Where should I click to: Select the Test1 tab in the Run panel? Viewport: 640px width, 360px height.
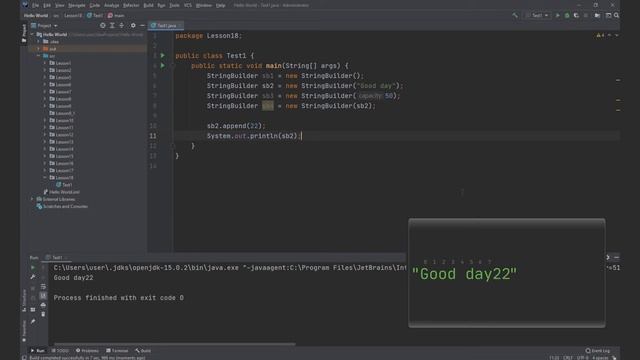(x=57, y=258)
